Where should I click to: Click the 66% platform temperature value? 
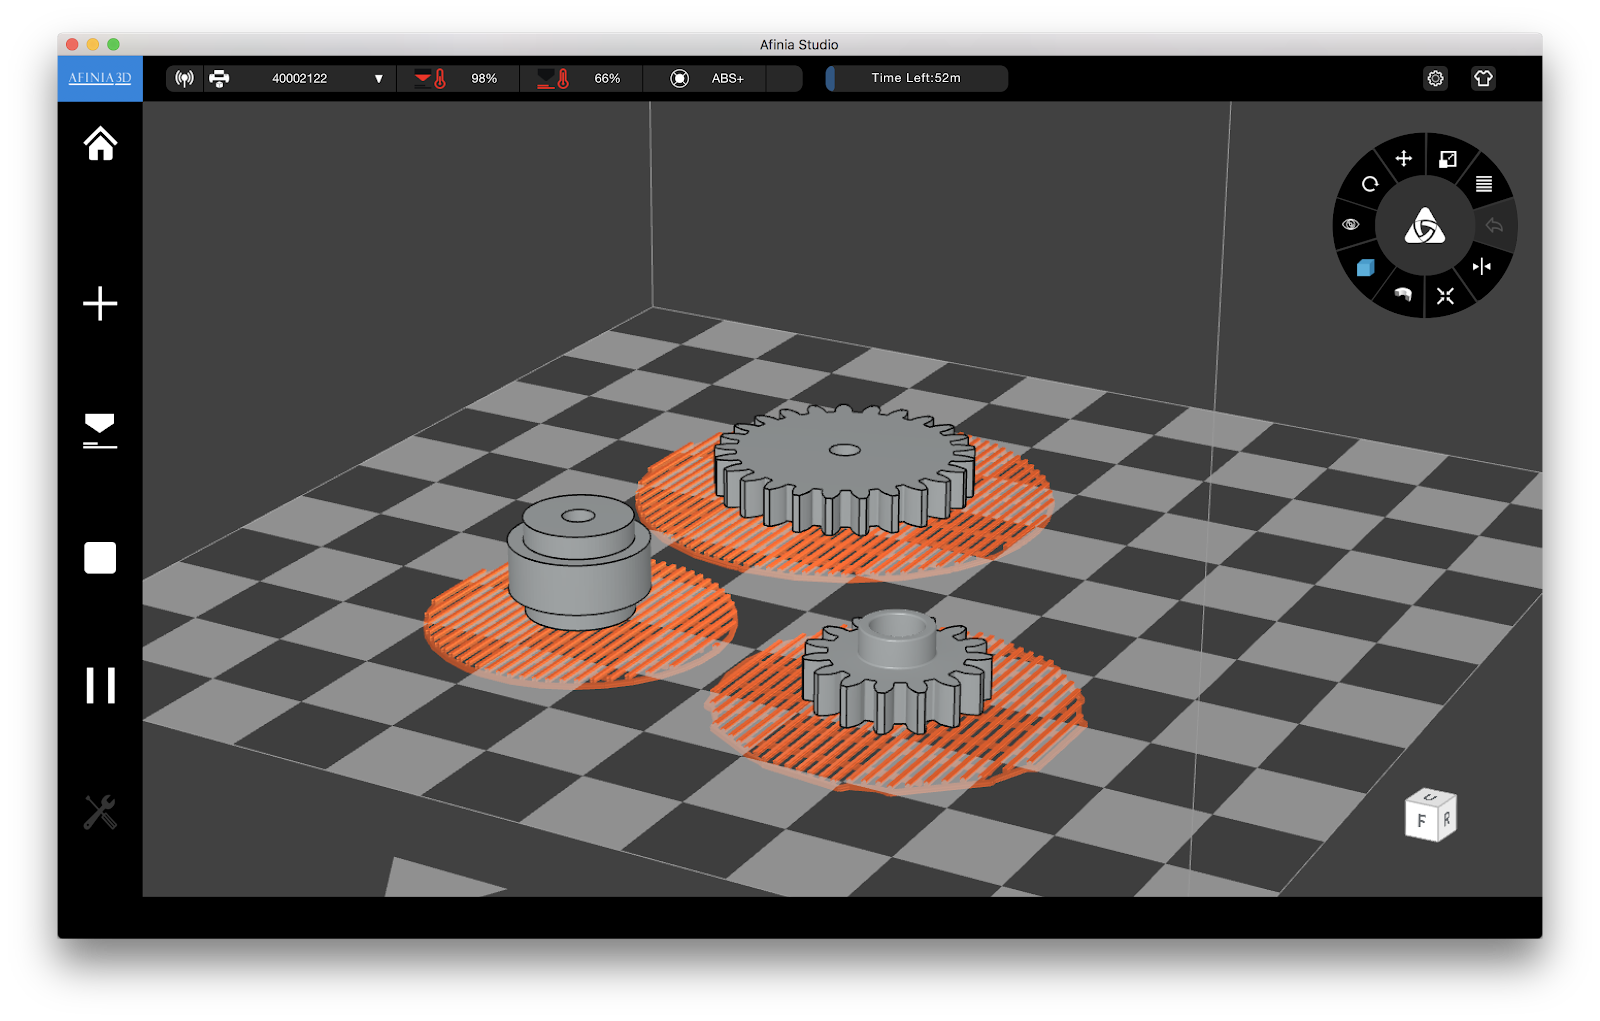(x=607, y=78)
